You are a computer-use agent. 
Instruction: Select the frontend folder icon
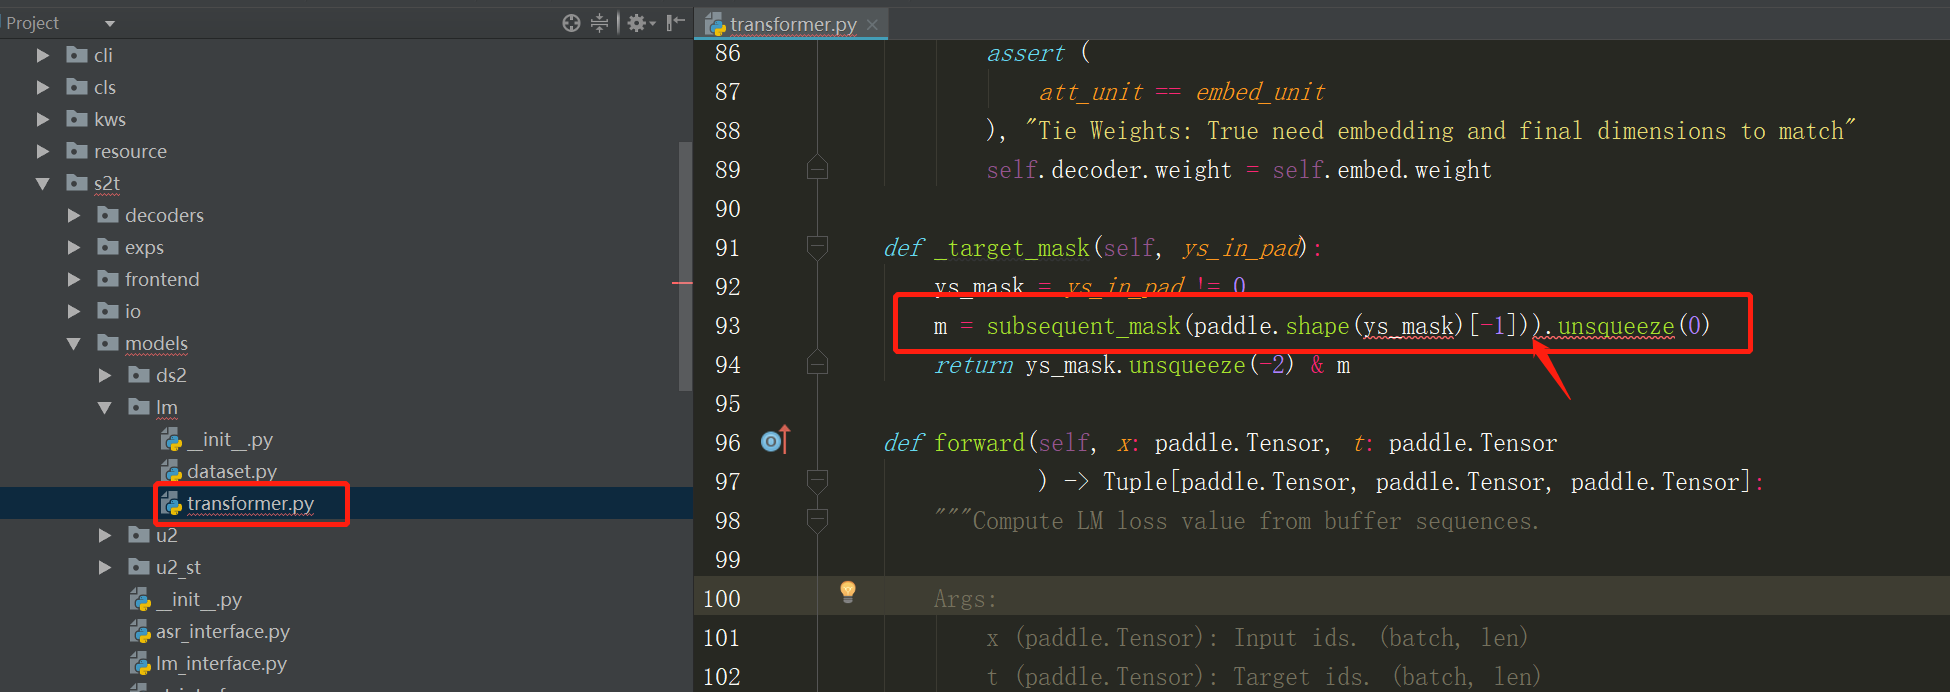point(108,278)
